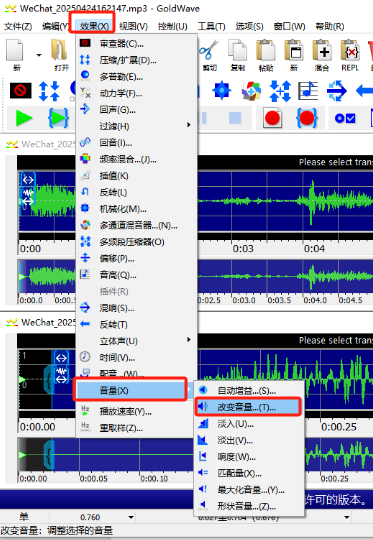This screenshot has width=373, height=540.
Task: Select 多频段压缩器(O) menu entry
Action: [137, 242]
